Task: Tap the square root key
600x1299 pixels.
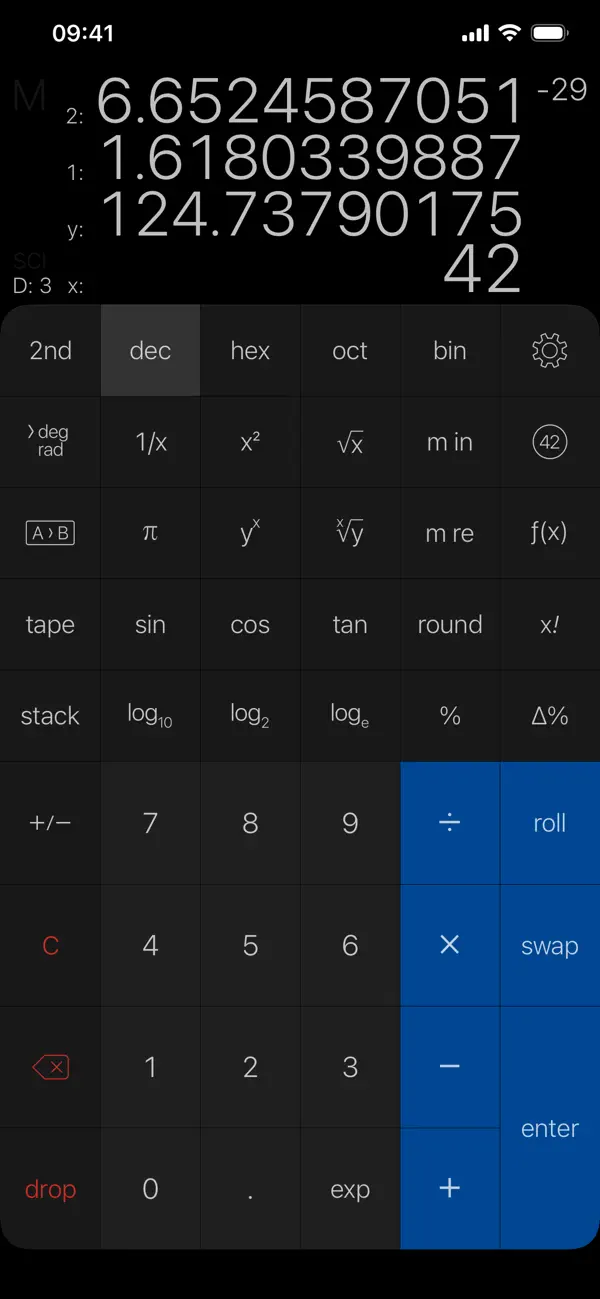Action: click(349, 442)
